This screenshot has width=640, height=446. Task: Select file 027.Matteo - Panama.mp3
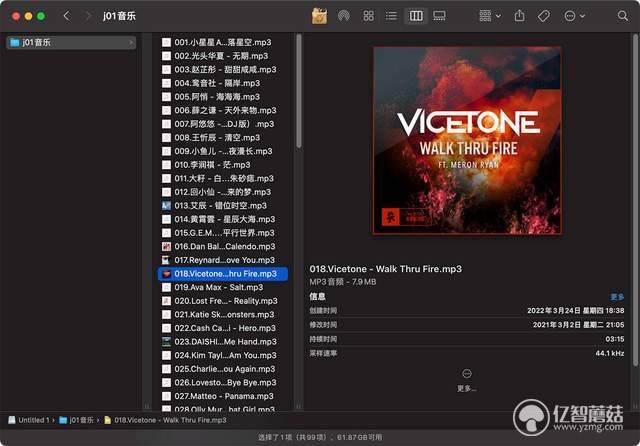coord(223,396)
